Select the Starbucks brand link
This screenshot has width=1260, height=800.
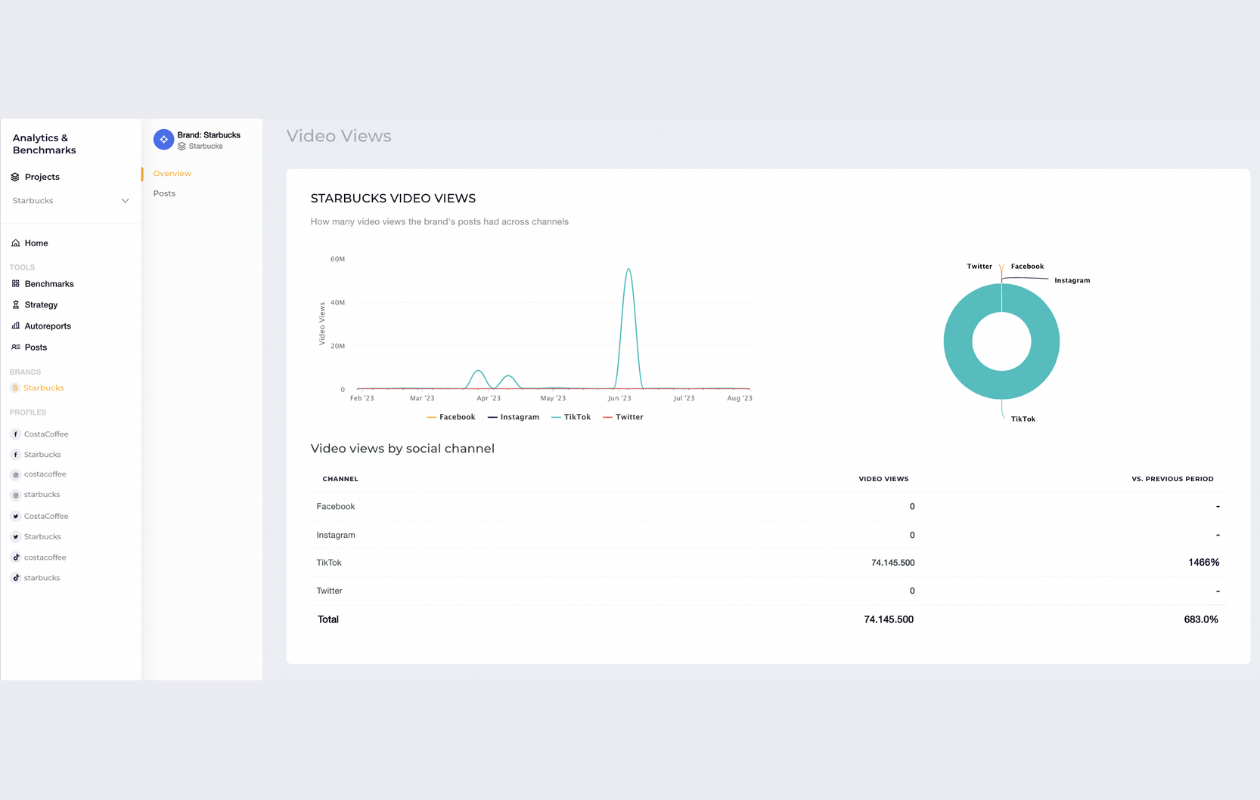click(44, 388)
